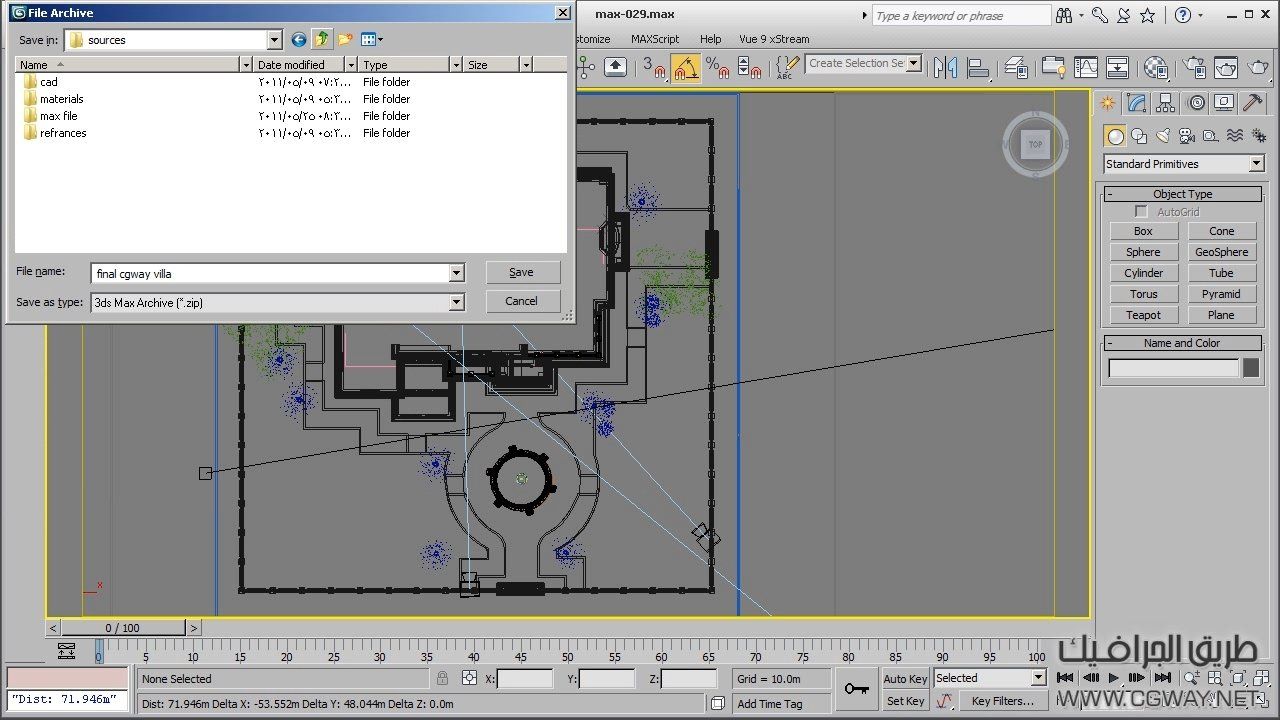Toggle Auto Key animation mode

click(905, 679)
